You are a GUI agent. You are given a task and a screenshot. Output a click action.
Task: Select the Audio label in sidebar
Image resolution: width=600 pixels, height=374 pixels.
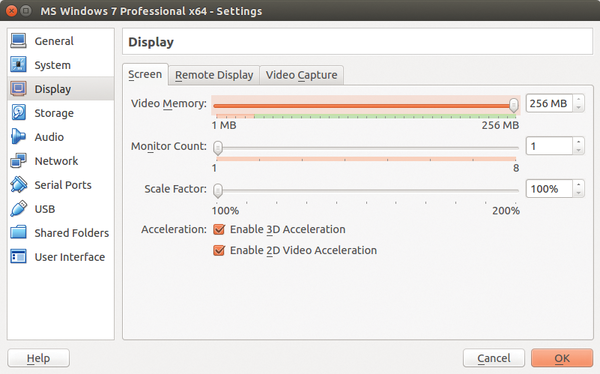pos(49,137)
